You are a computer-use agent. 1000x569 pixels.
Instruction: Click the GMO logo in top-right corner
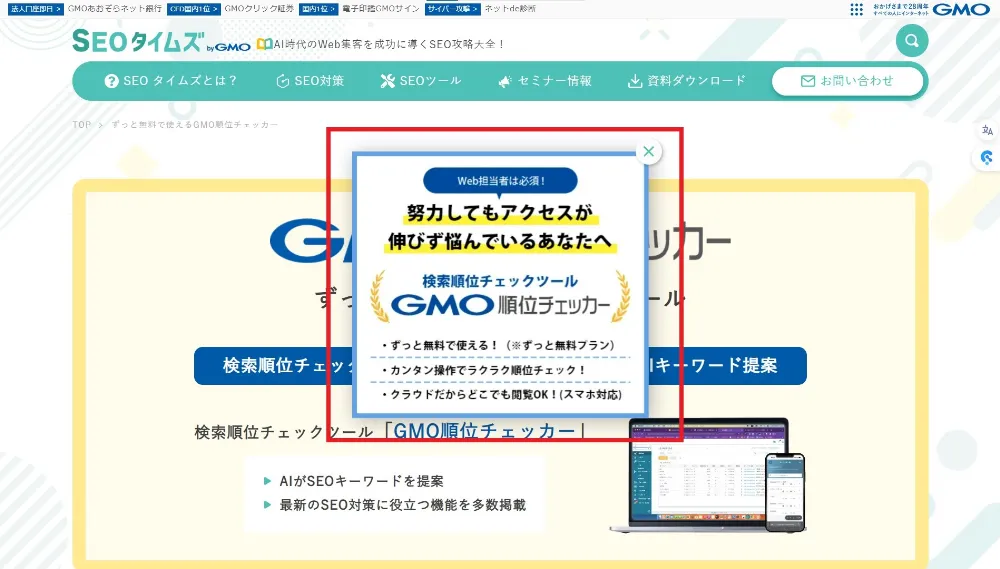point(961,9)
